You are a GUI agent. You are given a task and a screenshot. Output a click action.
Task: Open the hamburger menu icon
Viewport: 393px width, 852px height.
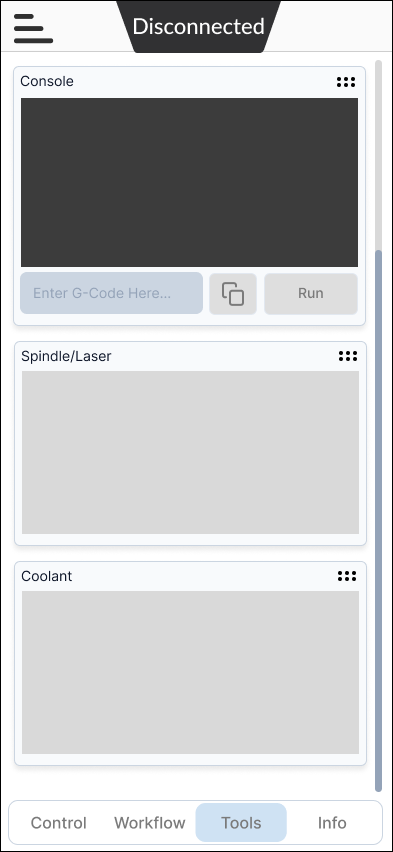point(33,28)
